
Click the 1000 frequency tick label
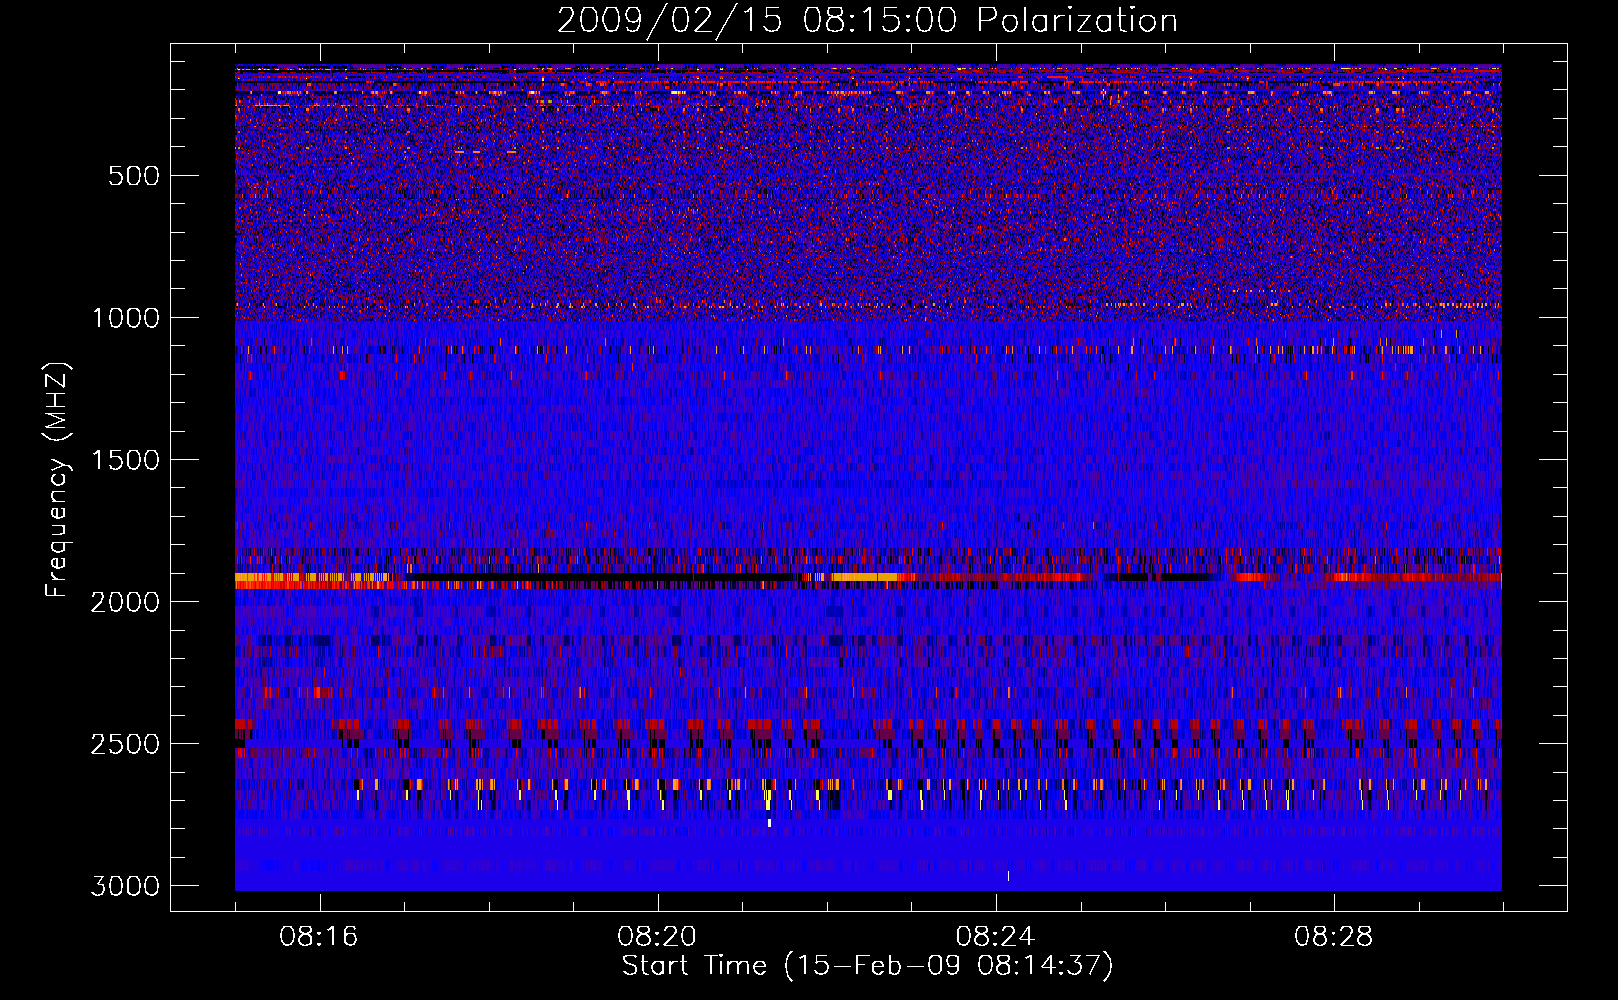pos(125,318)
